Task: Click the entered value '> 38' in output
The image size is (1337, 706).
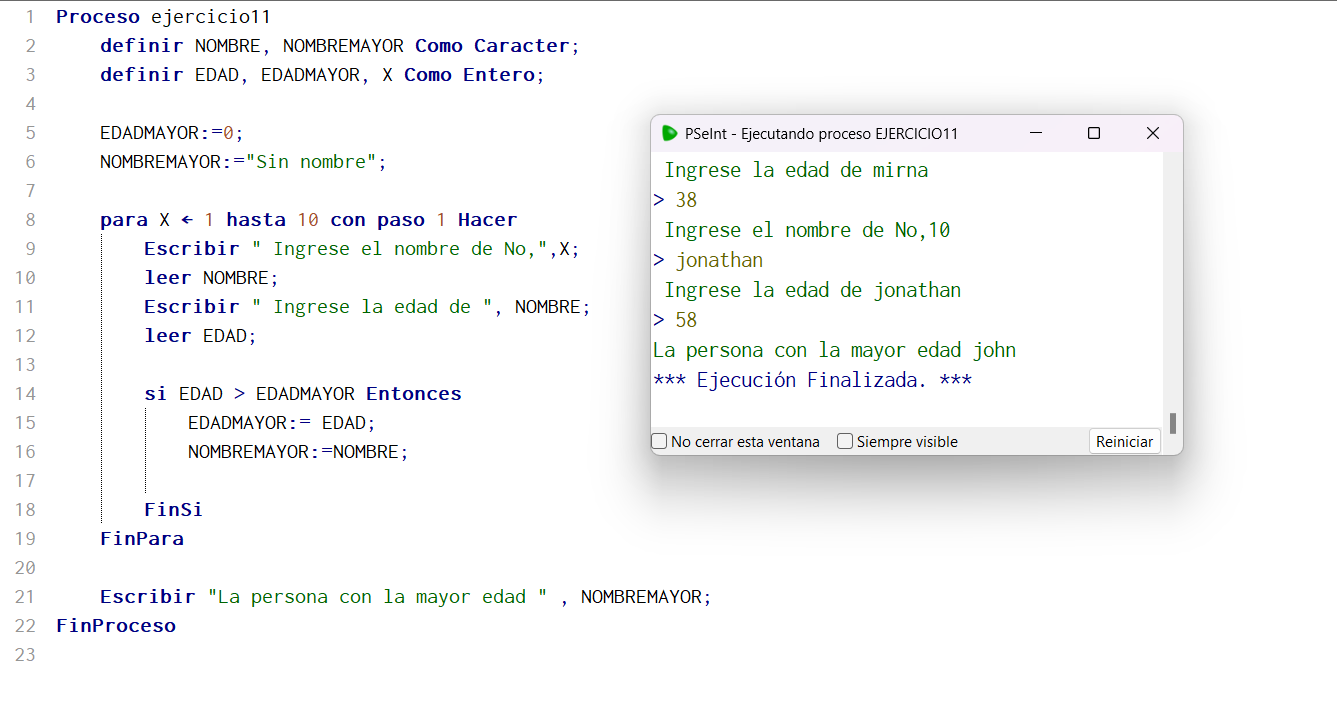Action: 675,200
